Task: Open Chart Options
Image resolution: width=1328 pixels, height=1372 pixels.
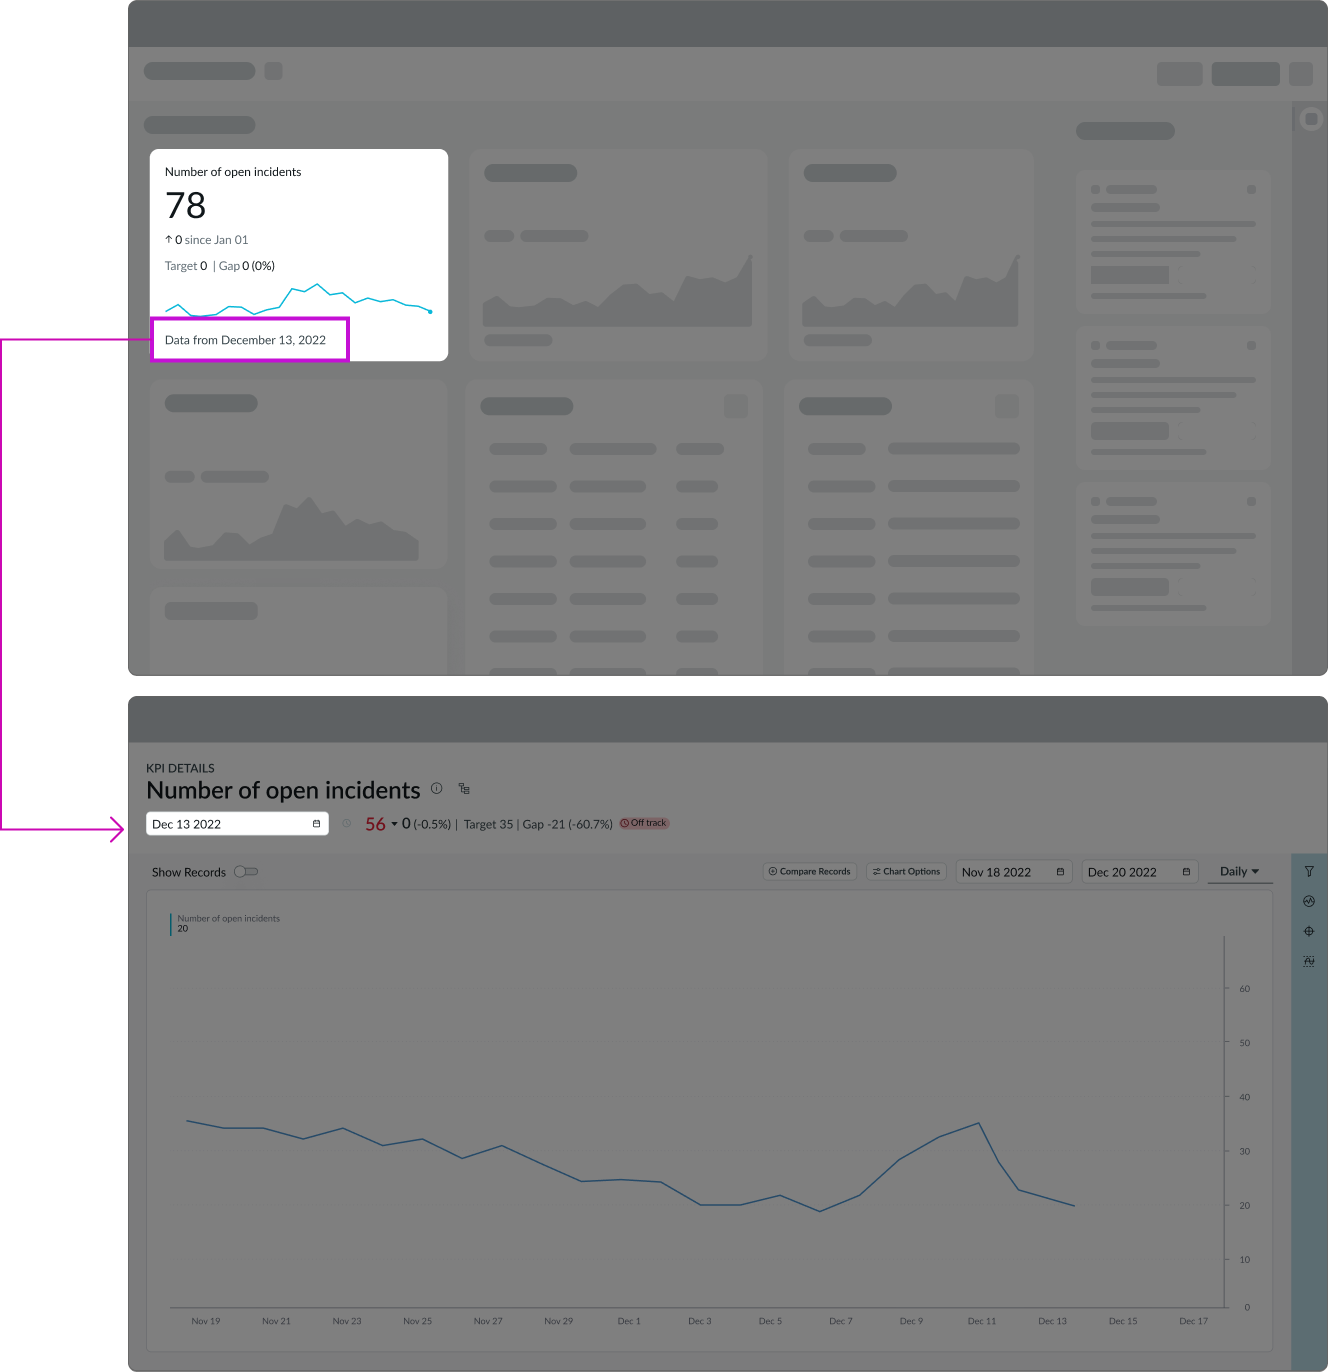Action: coord(905,871)
